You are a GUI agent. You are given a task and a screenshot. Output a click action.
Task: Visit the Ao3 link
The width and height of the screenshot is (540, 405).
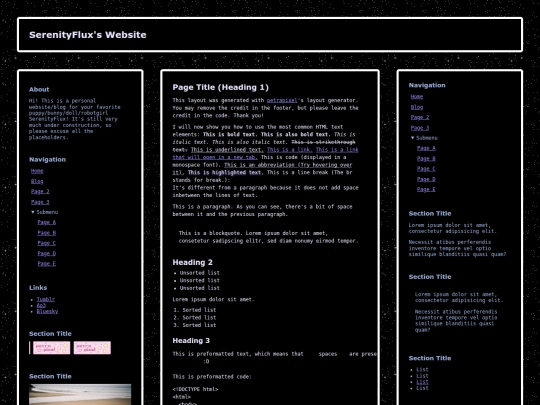(41, 305)
